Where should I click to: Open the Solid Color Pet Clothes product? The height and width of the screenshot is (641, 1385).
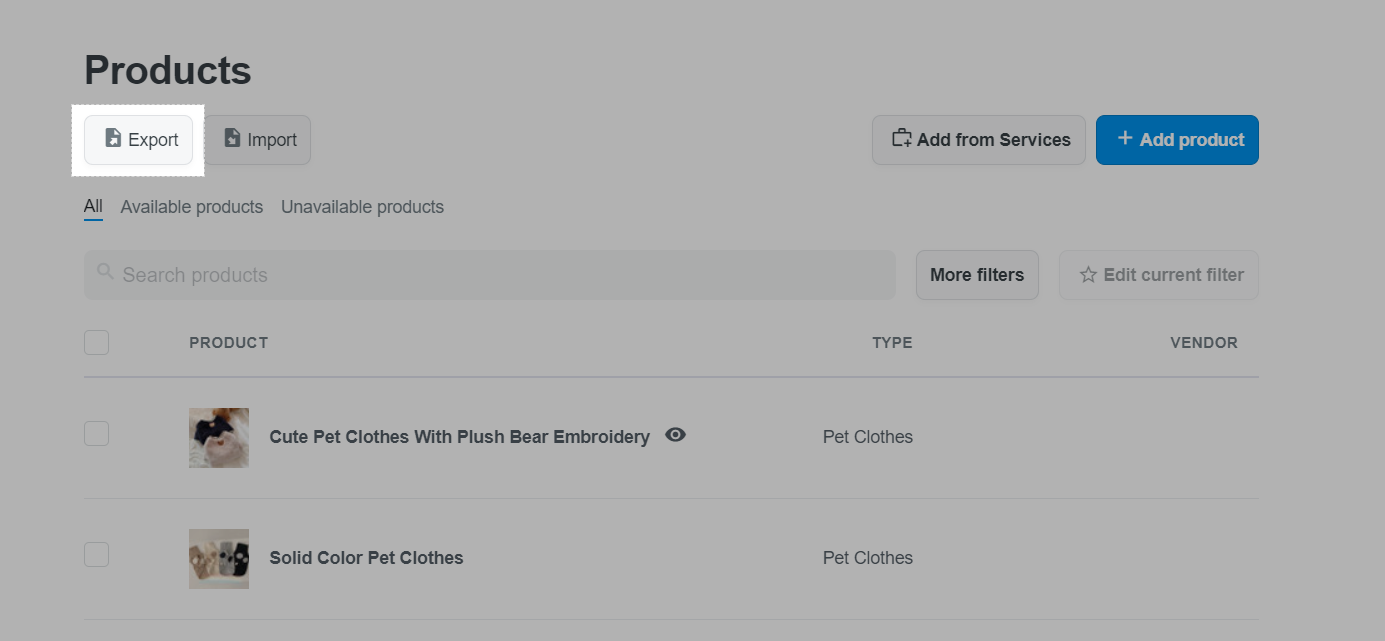click(x=367, y=558)
